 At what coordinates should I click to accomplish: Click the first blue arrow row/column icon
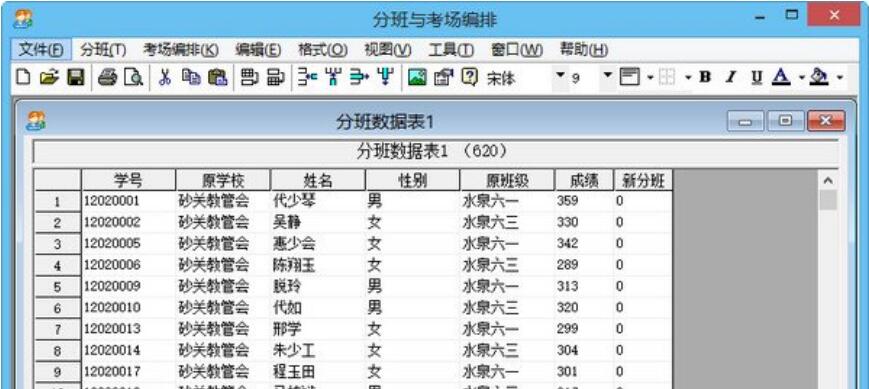coord(308,78)
